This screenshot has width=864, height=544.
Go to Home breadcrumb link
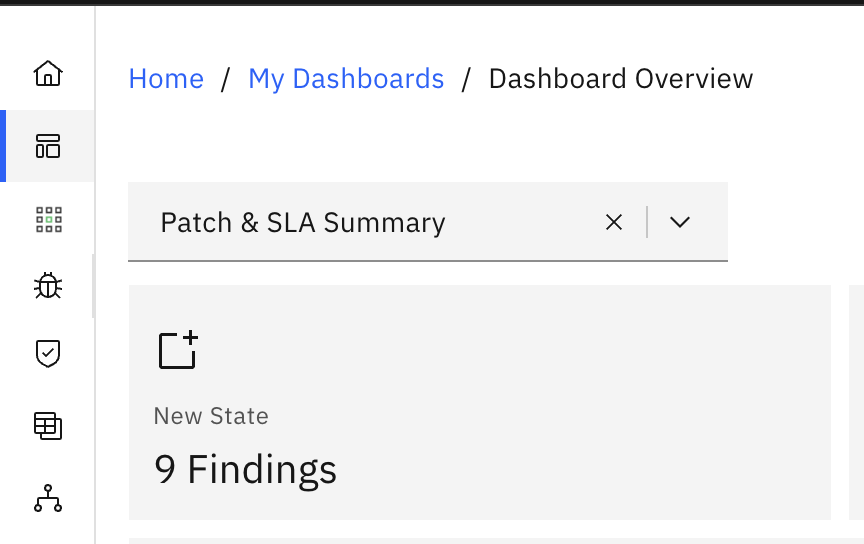pyautogui.click(x=166, y=79)
